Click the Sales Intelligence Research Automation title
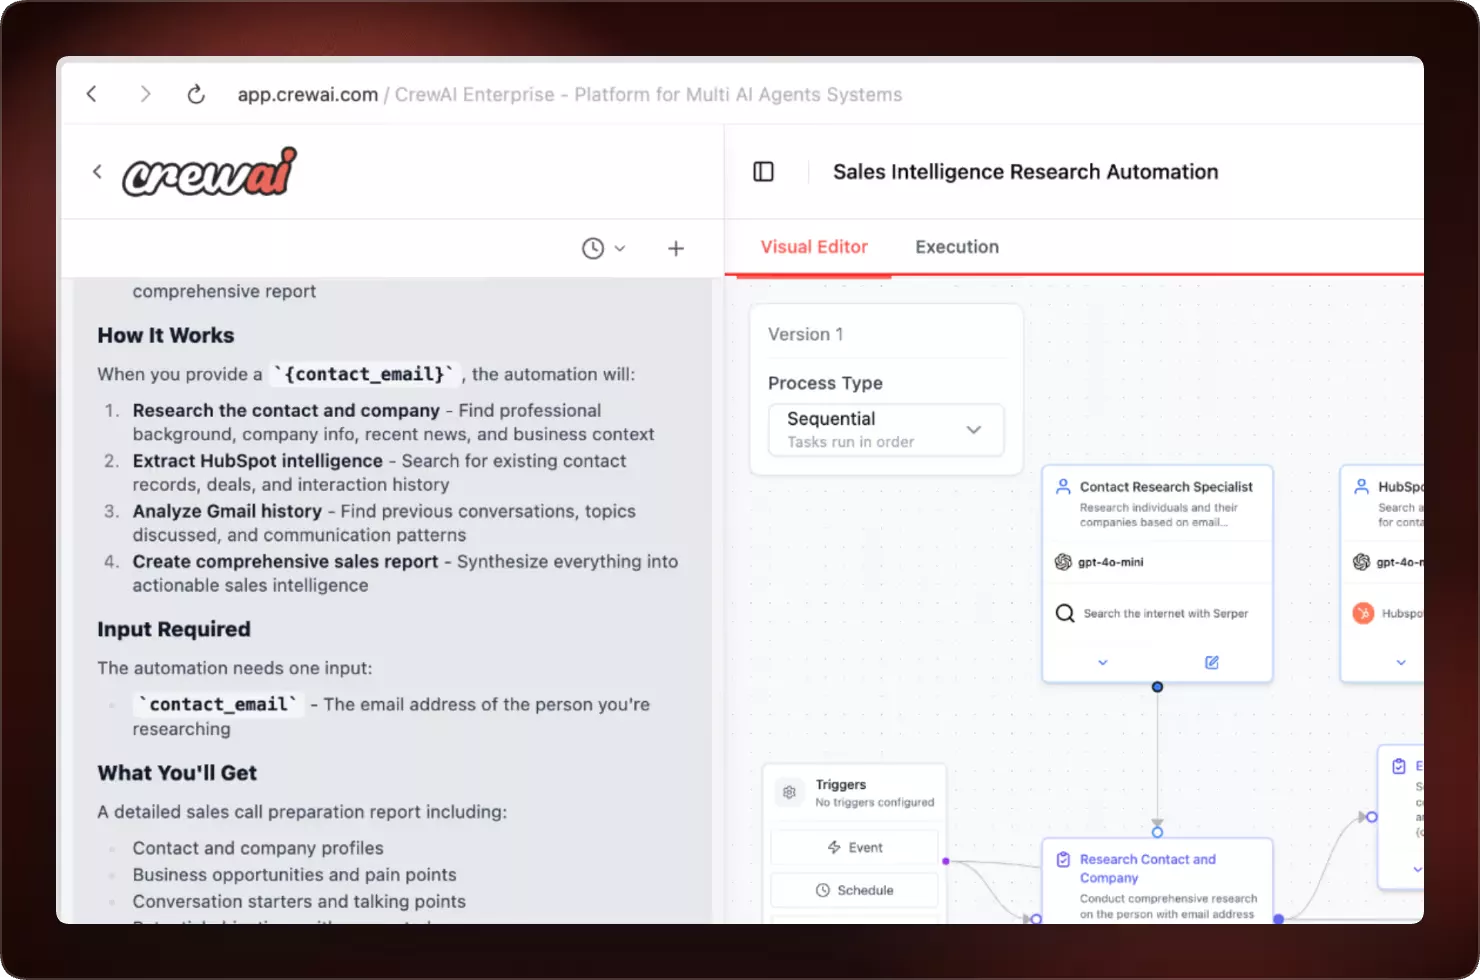This screenshot has height=980, width=1480. coord(1026,172)
